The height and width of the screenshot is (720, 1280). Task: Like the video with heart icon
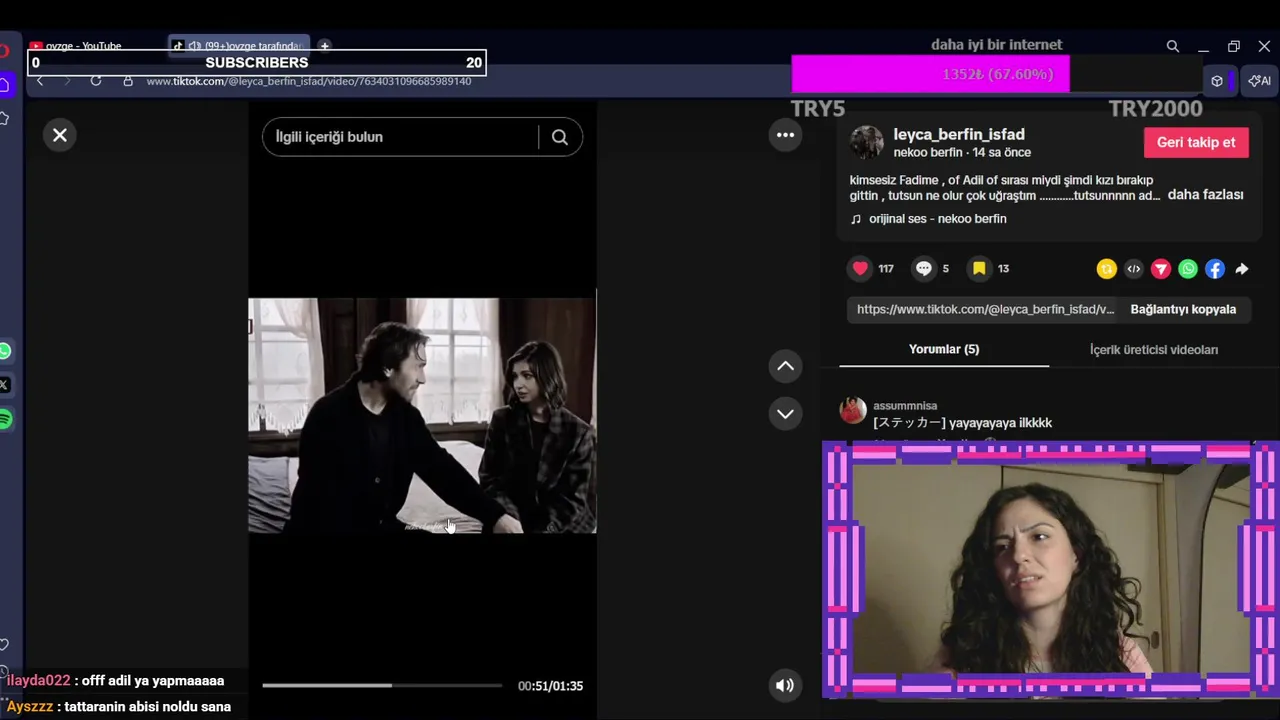(860, 268)
